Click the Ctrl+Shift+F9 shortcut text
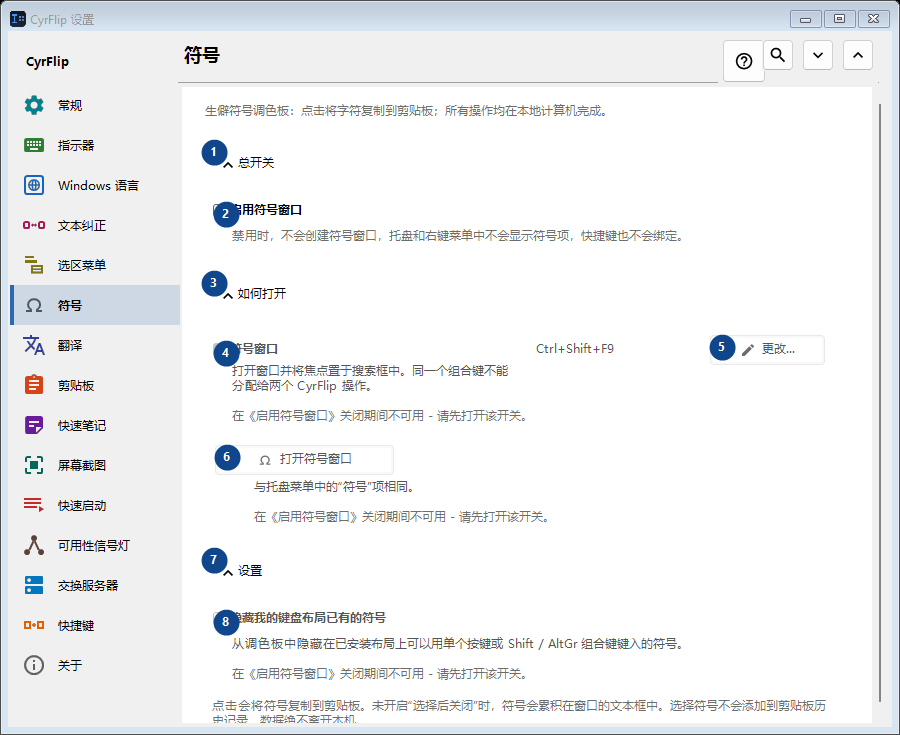 [575, 349]
